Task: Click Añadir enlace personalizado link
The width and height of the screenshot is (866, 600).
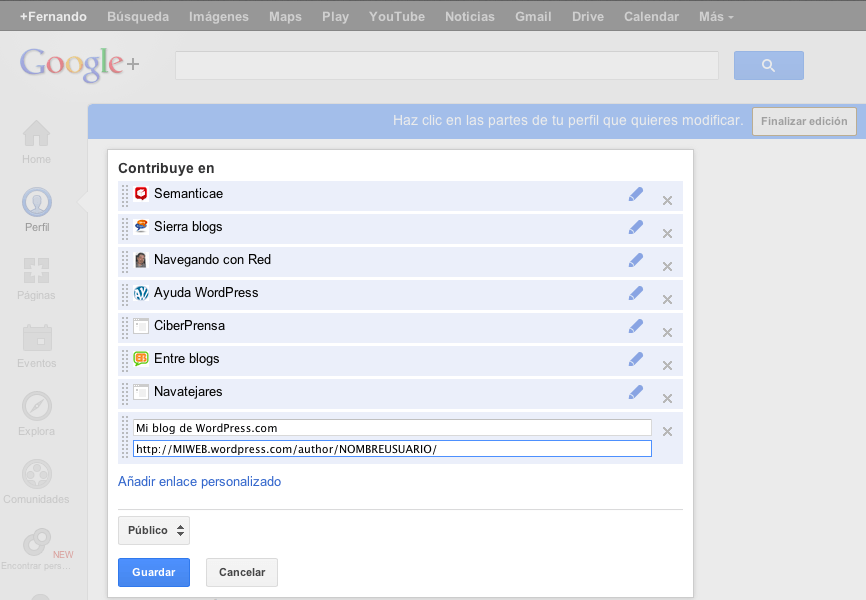Action: pyautogui.click(x=199, y=481)
